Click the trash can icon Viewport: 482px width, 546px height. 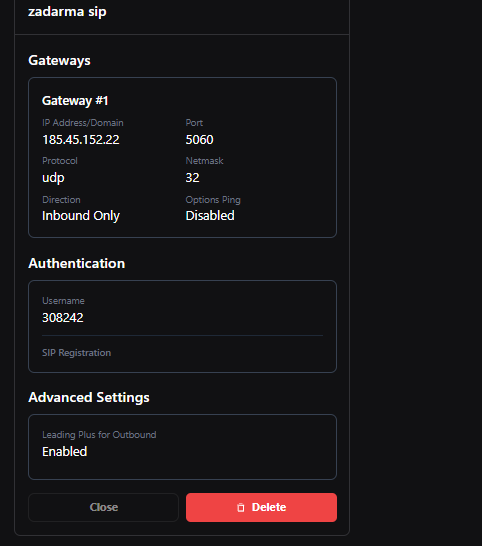pos(241,508)
